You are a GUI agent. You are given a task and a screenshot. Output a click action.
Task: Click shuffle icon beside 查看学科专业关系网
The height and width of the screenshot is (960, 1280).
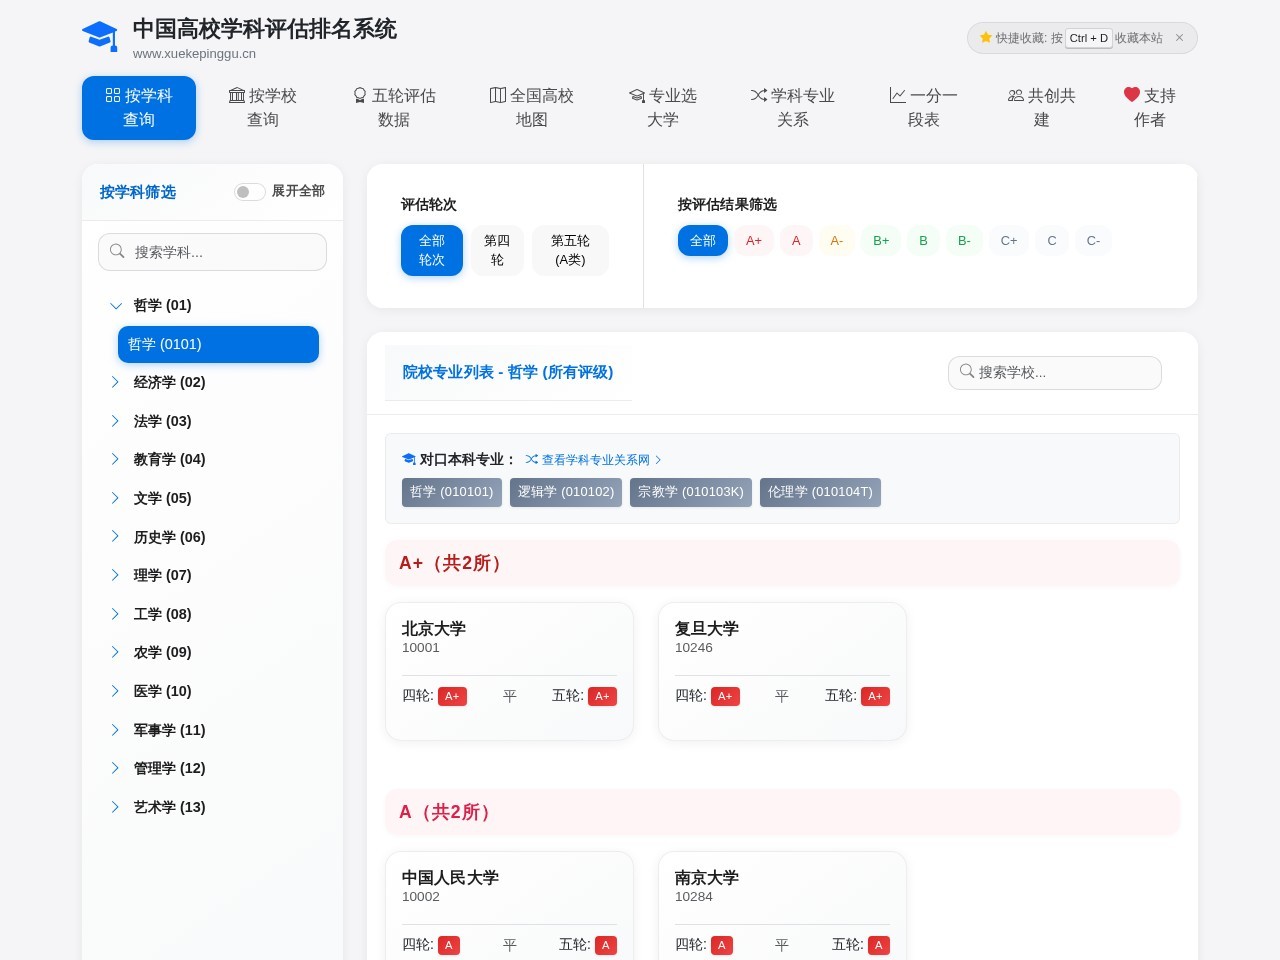532,459
